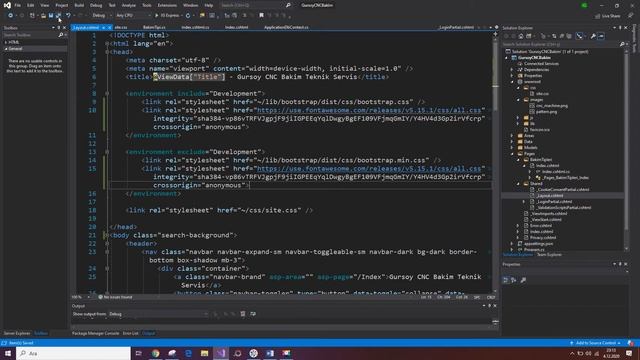This screenshot has height=360, width=640.
Task: Pin the Solution Explorer panel with the pushpin
Action: click(x=620, y=28)
